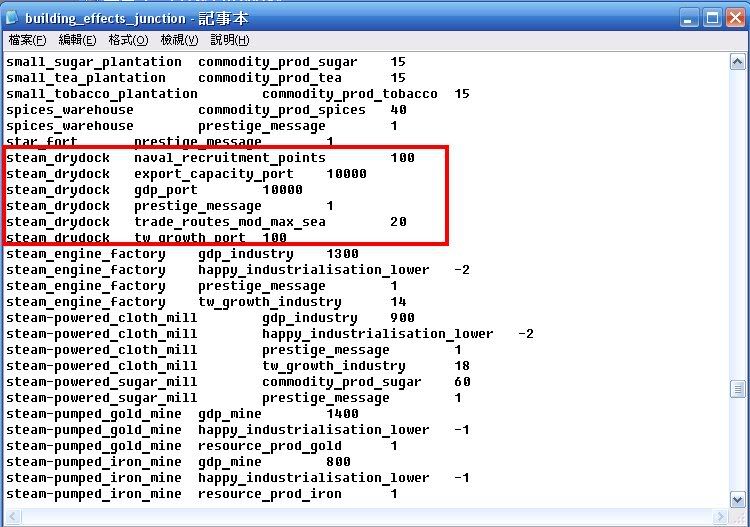The image size is (750, 527).
Task: Maximize the Notepad window
Action: pos(713,17)
